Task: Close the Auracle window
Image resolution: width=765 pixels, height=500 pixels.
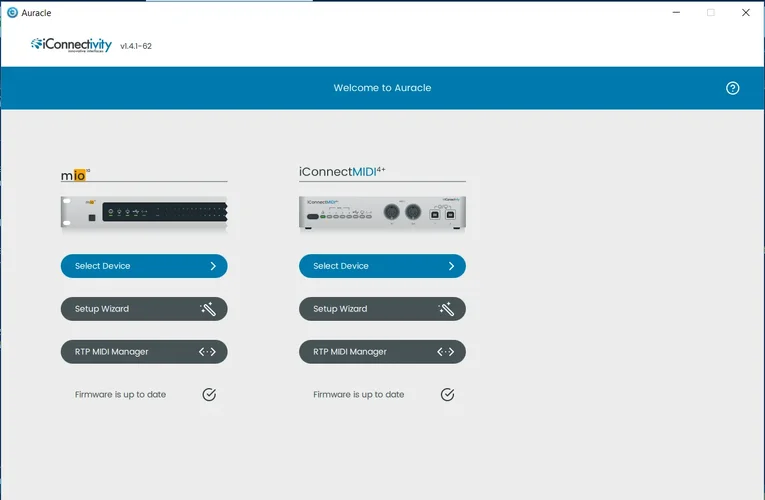Action: 745,12
